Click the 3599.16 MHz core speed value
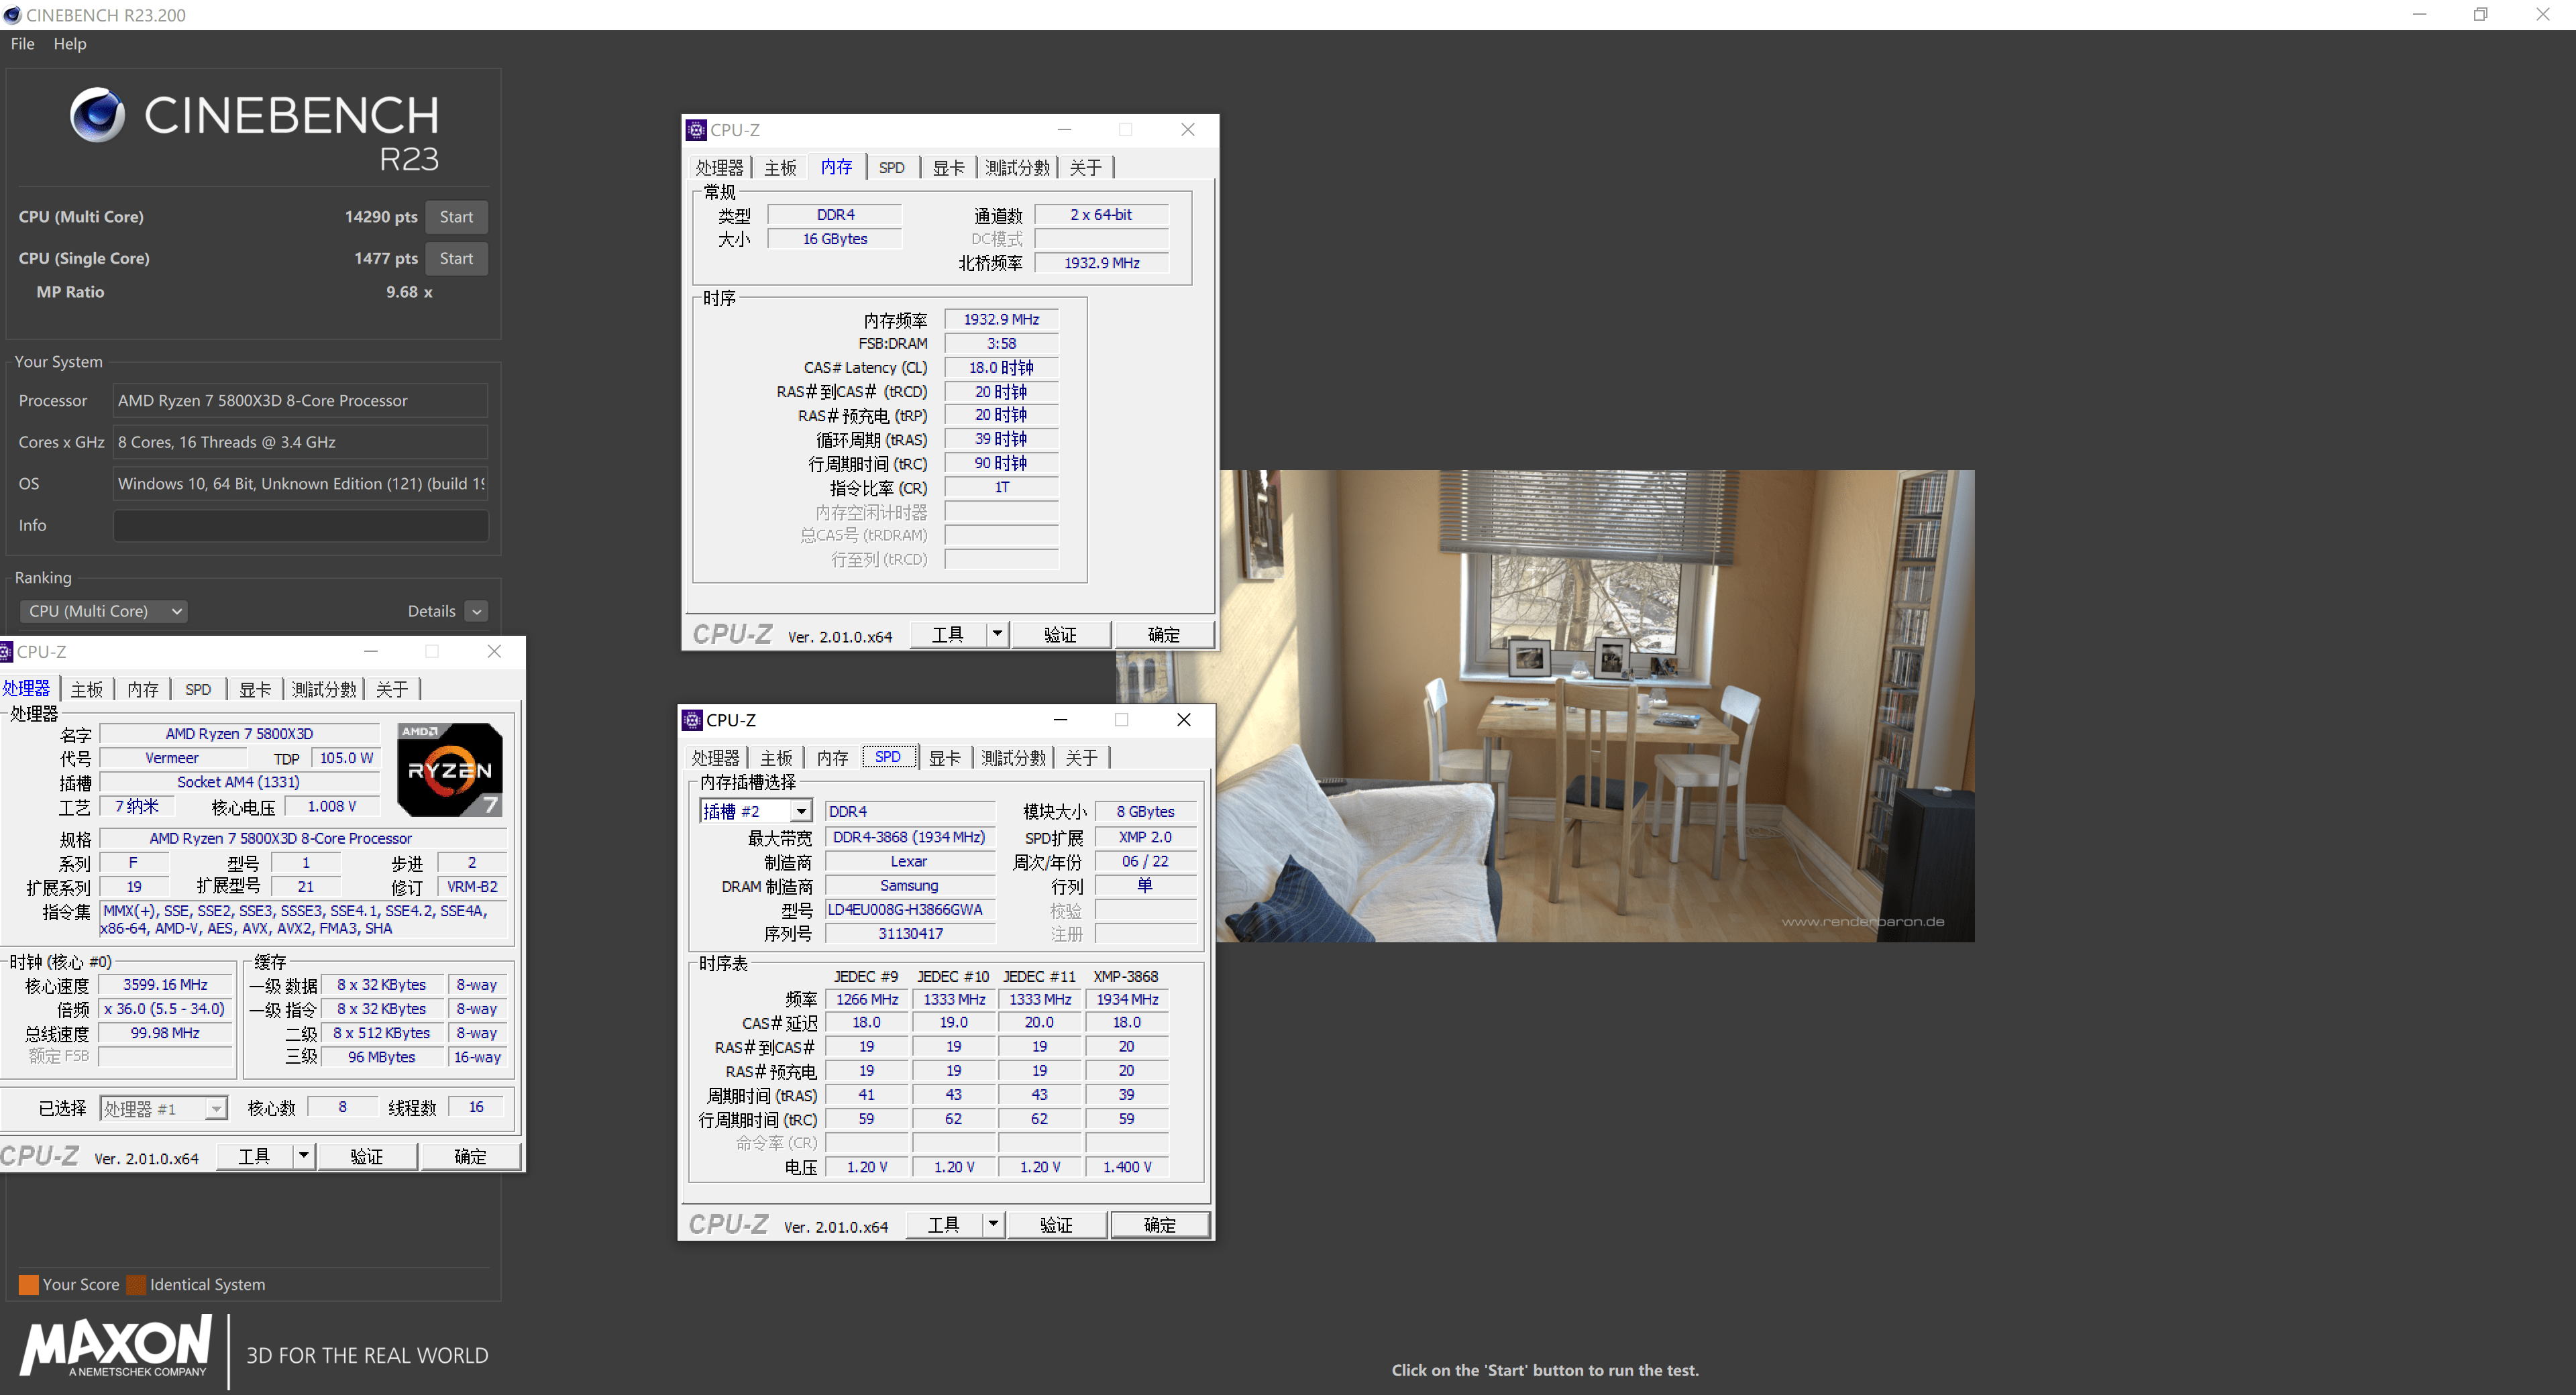The width and height of the screenshot is (2576, 1395). pyautogui.click(x=165, y=985)
